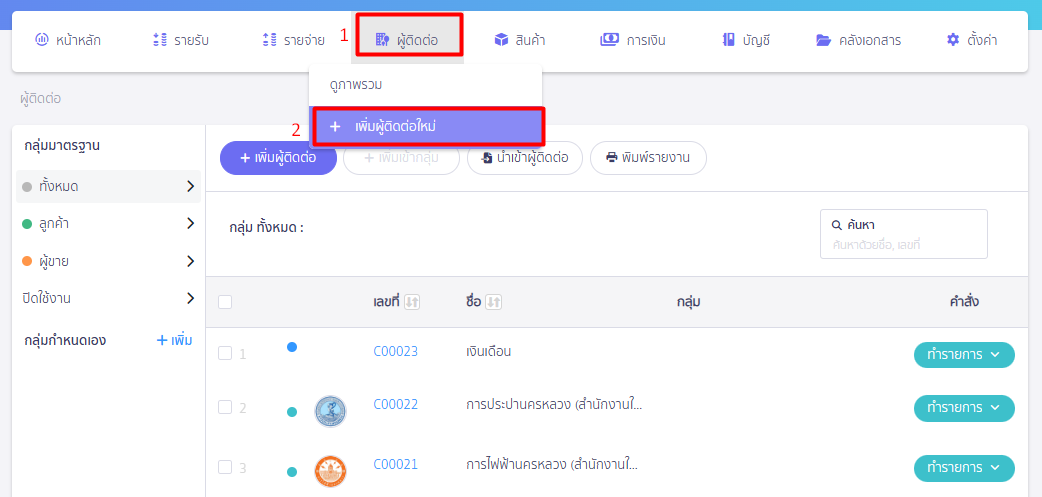Open ทำรายการ dropdown for C00023

(x=964, y=355)
